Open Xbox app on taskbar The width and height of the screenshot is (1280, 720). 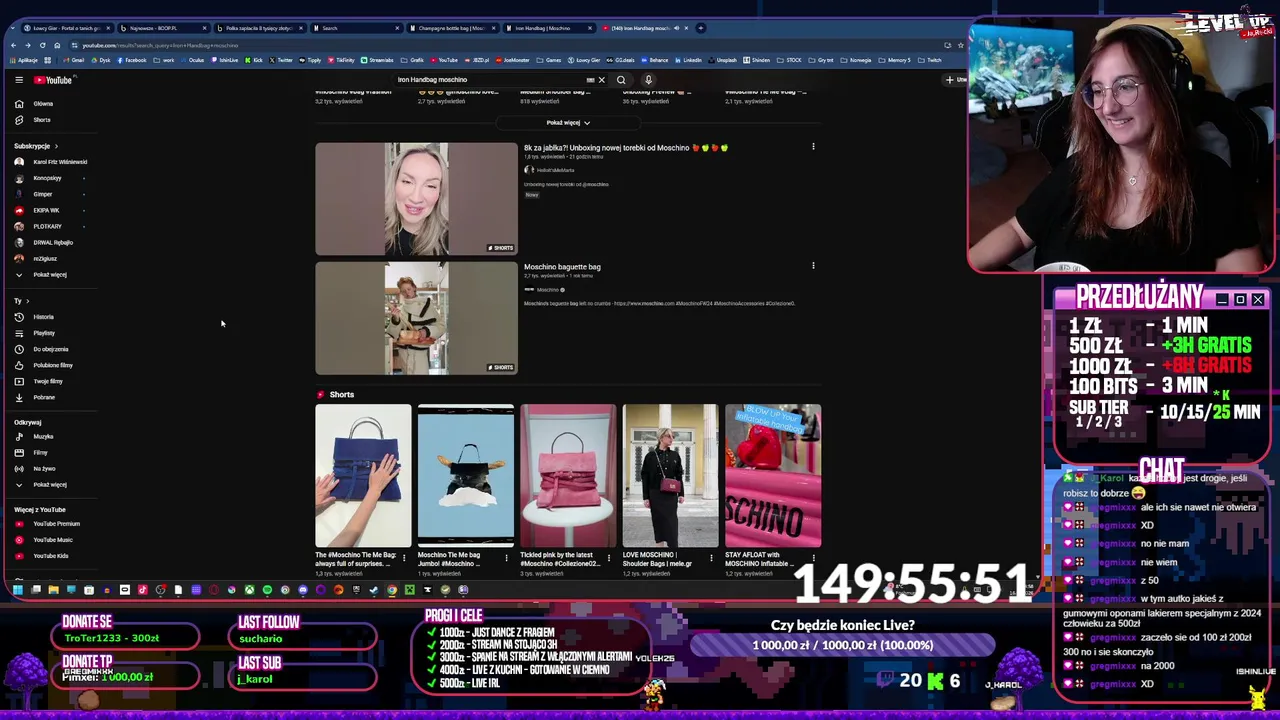tap(249, 590)
